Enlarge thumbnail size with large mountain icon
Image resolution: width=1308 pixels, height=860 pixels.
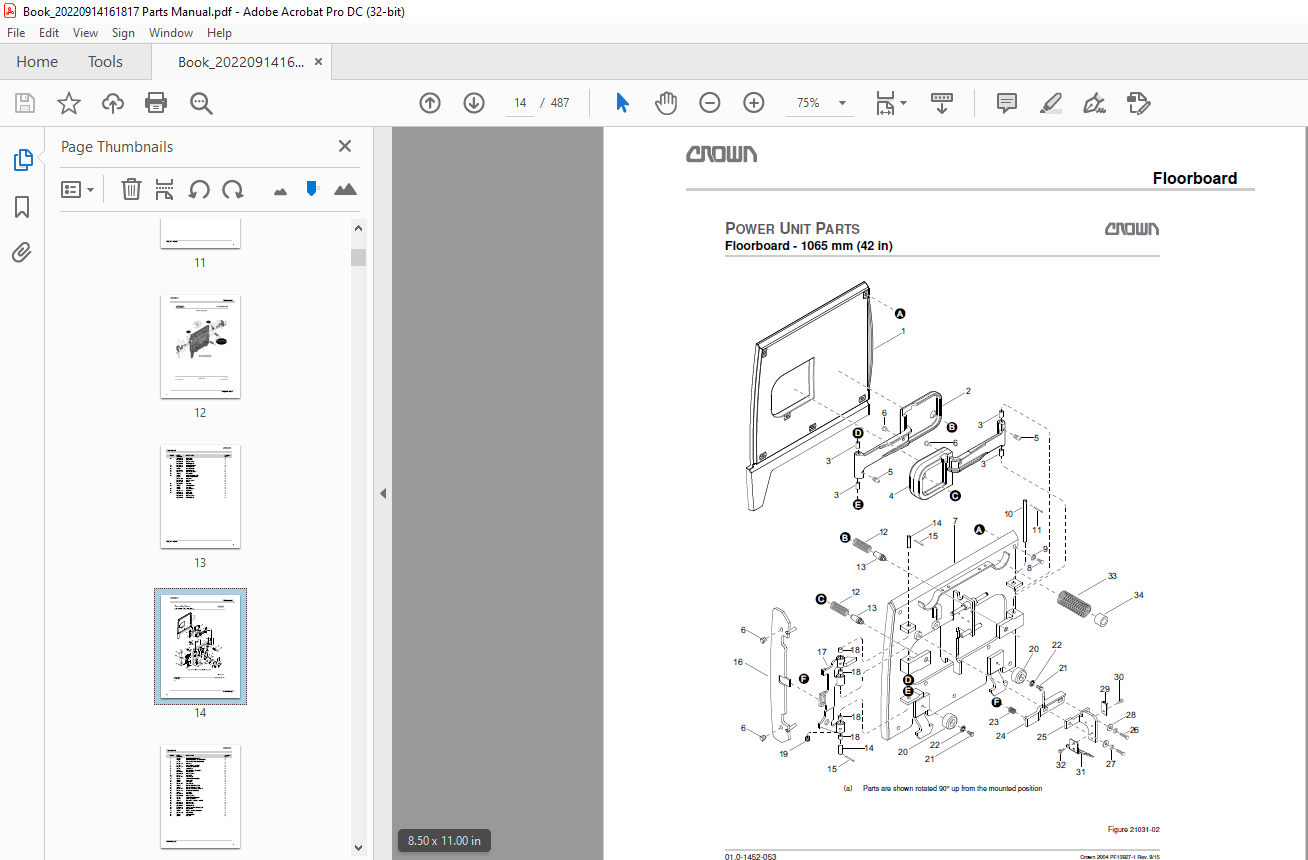[345, 189]
